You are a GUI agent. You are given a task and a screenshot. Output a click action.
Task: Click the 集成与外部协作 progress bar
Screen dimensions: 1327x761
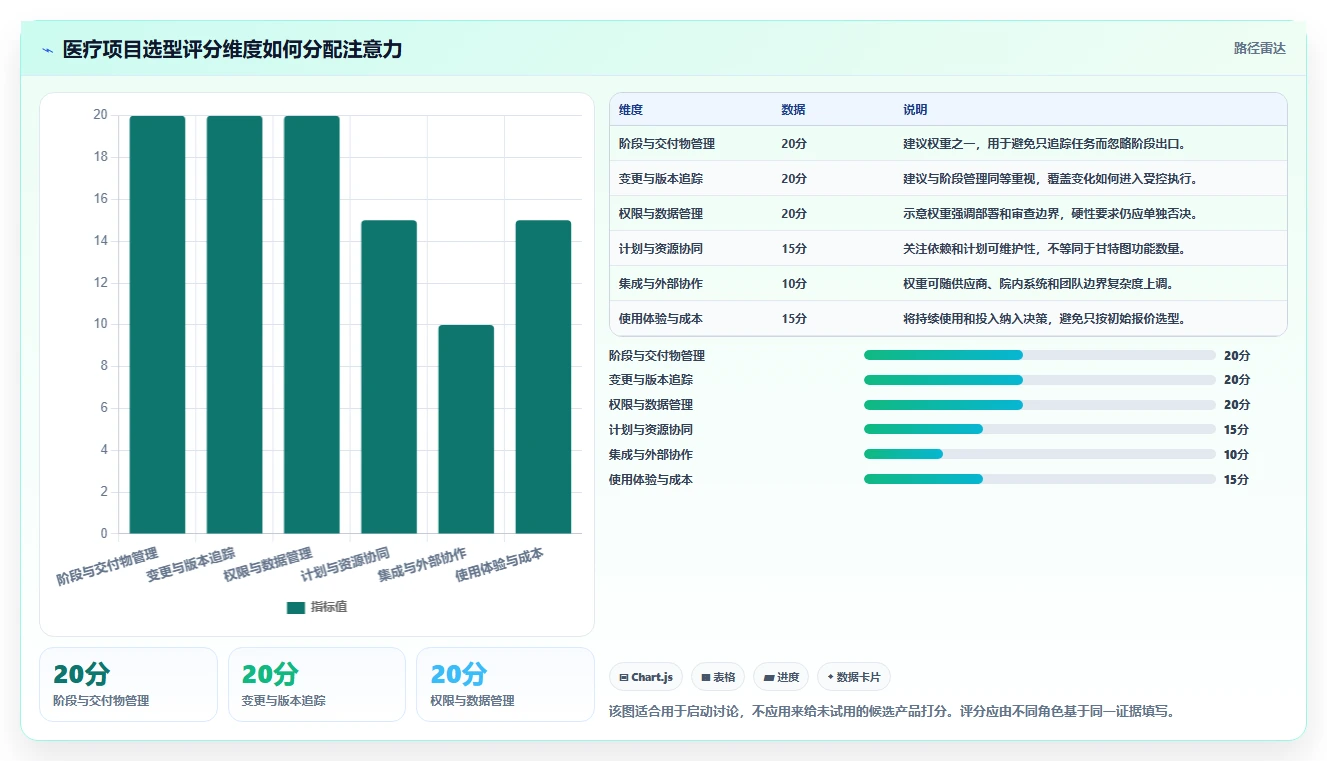[1040, 454]
